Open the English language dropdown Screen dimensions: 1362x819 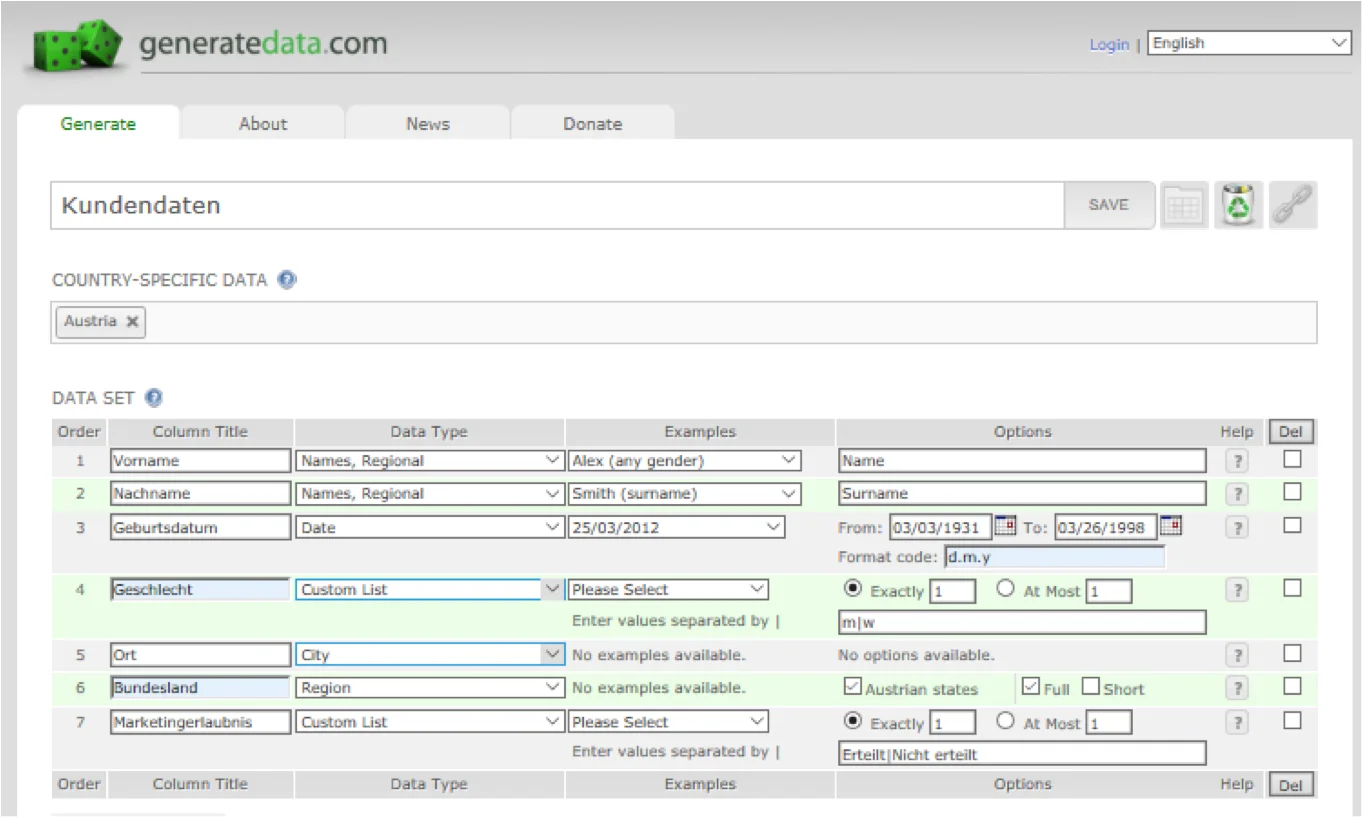click(x=1250, y=43)
